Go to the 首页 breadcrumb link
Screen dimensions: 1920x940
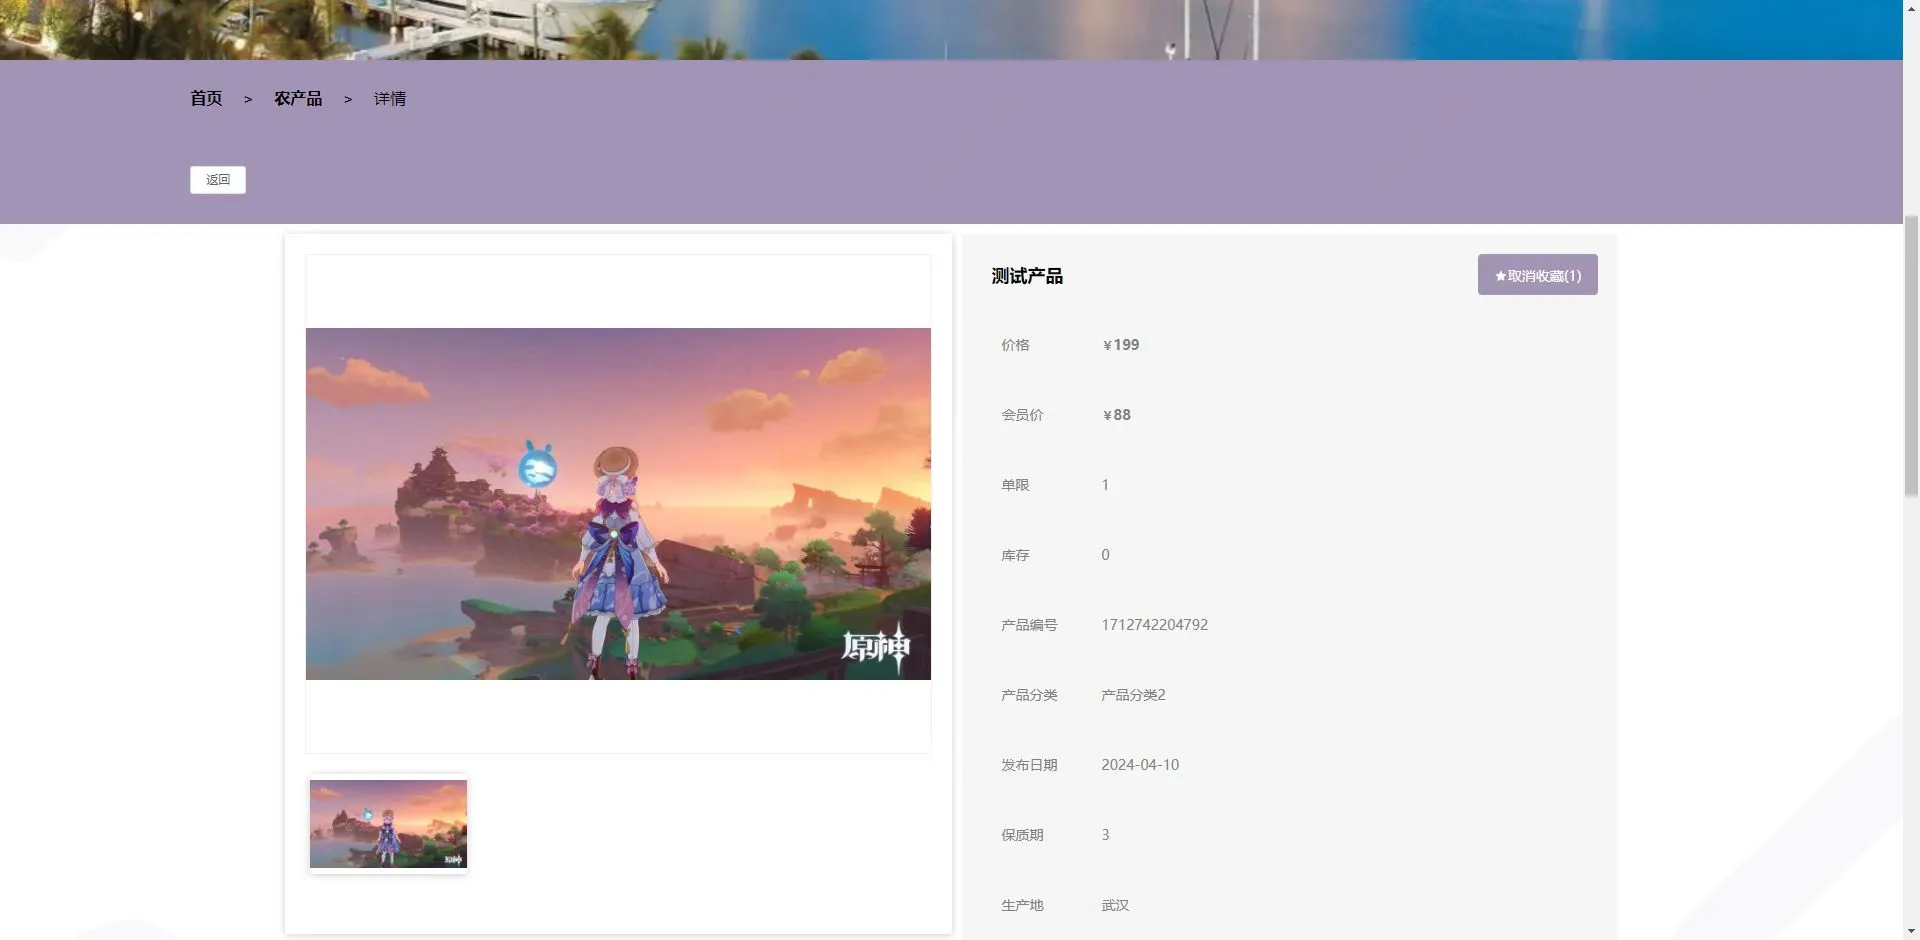(206, 98)
